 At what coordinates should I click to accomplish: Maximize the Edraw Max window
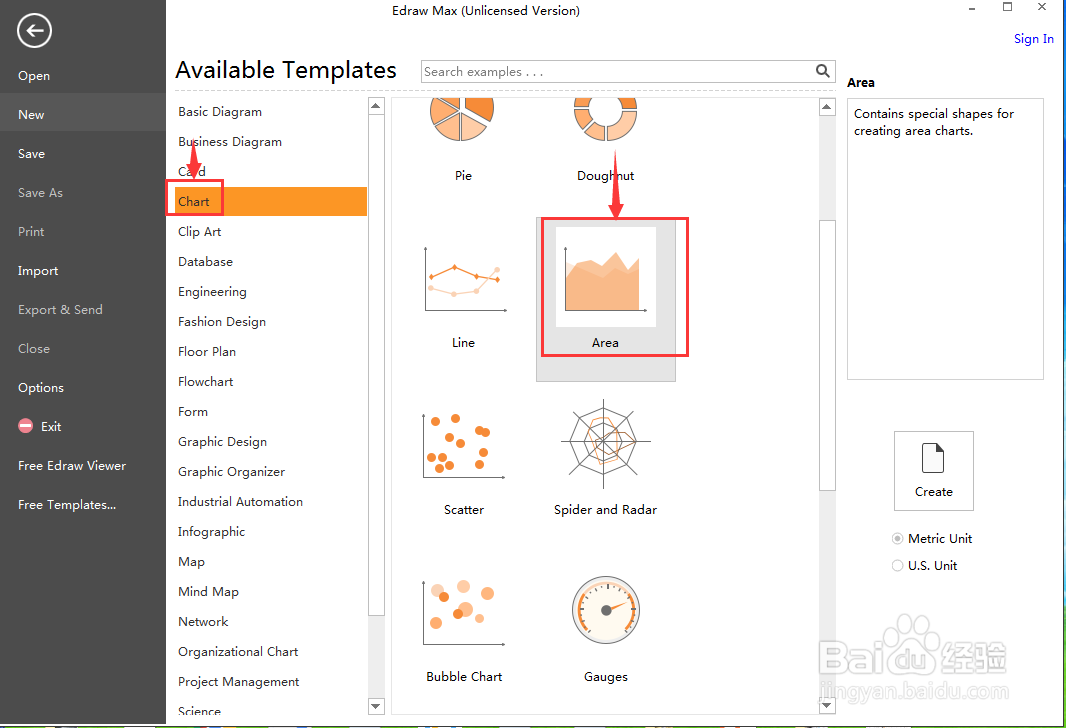[x=1008, y=7]
